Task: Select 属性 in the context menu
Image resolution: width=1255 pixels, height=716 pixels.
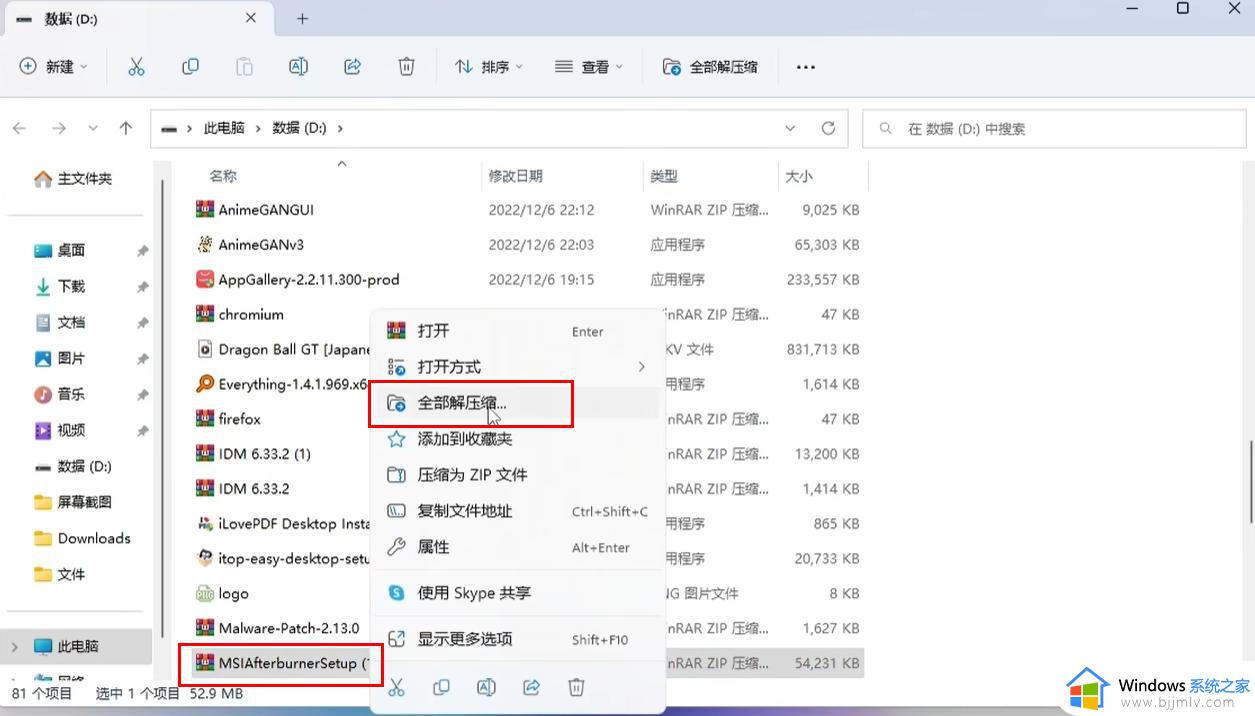Action: tap(515, 547)
